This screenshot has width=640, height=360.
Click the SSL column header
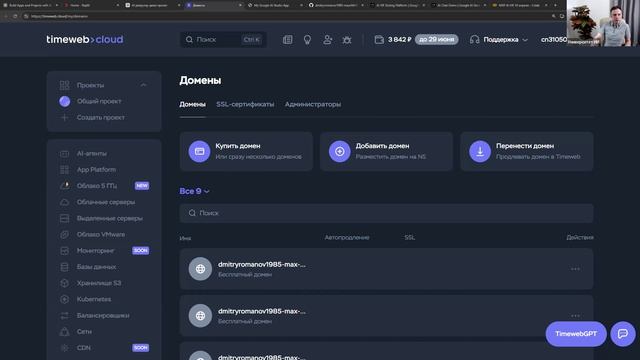(409, 238)
